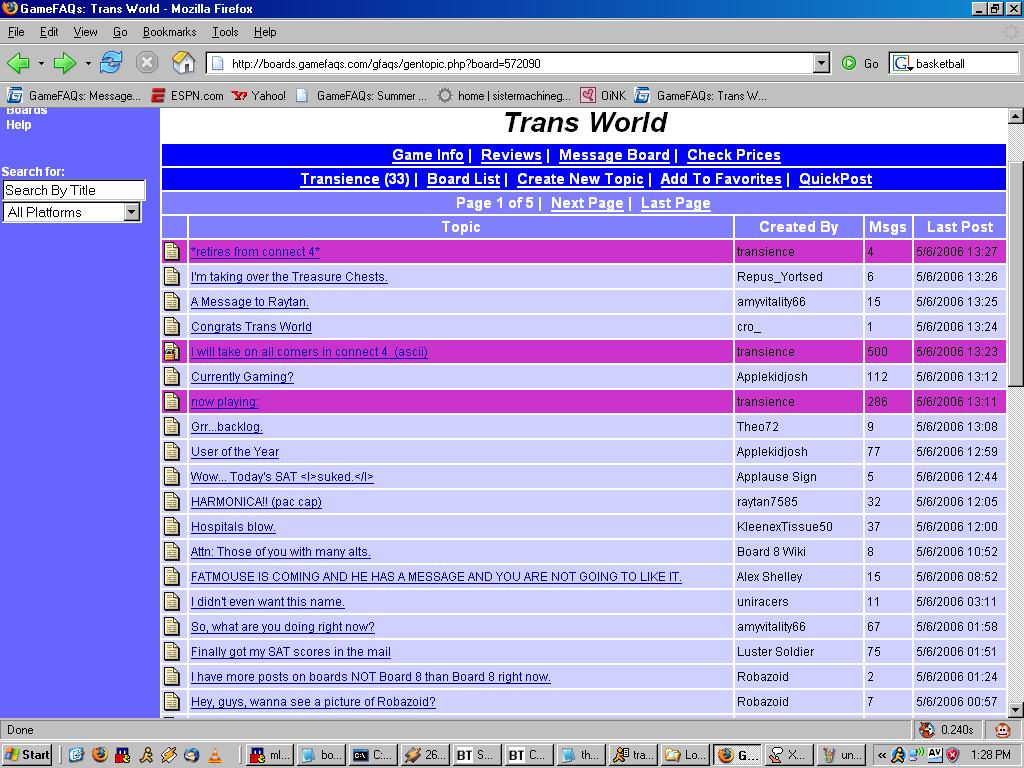
Task: Click the locked topic icon for connect 4 ascii
Action: click(172, 352)
